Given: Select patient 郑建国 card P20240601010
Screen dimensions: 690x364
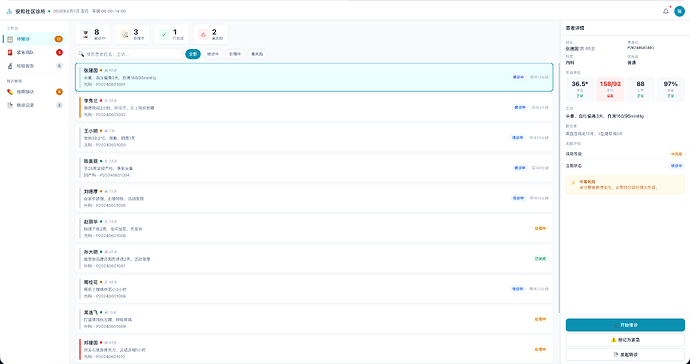Looking at the screenshot, I should point(314,349).
